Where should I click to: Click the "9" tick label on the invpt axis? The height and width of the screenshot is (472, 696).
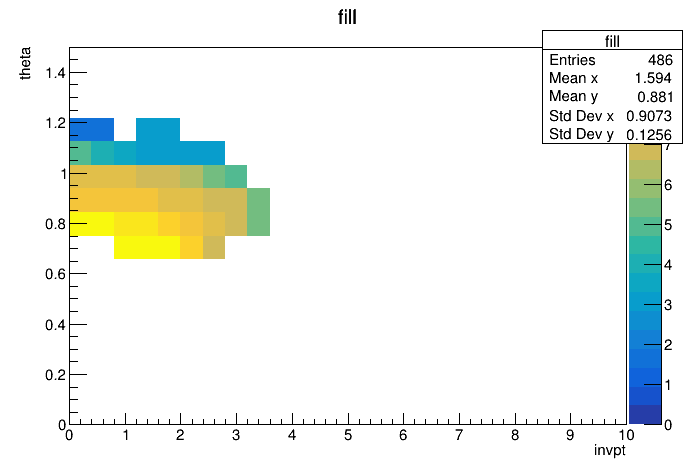pos(570,435)
